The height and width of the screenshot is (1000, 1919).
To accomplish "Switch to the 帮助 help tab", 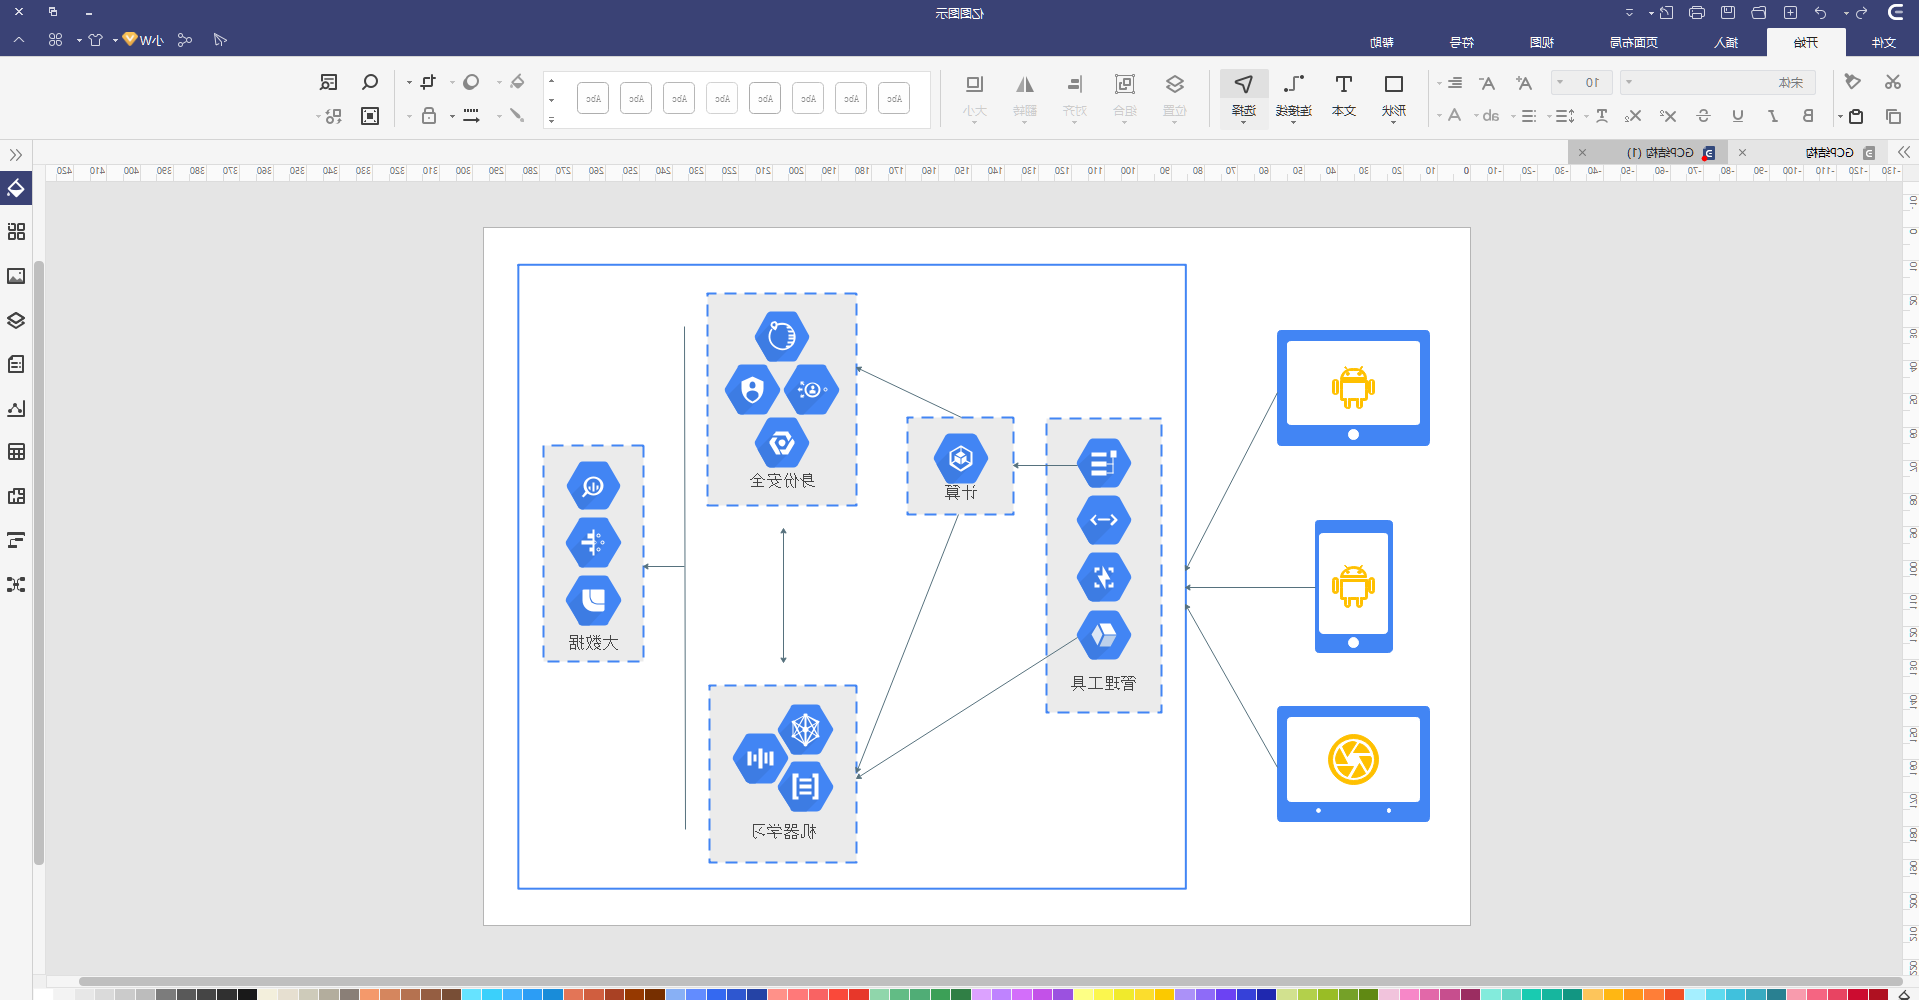I will [x=1382, y=42].
